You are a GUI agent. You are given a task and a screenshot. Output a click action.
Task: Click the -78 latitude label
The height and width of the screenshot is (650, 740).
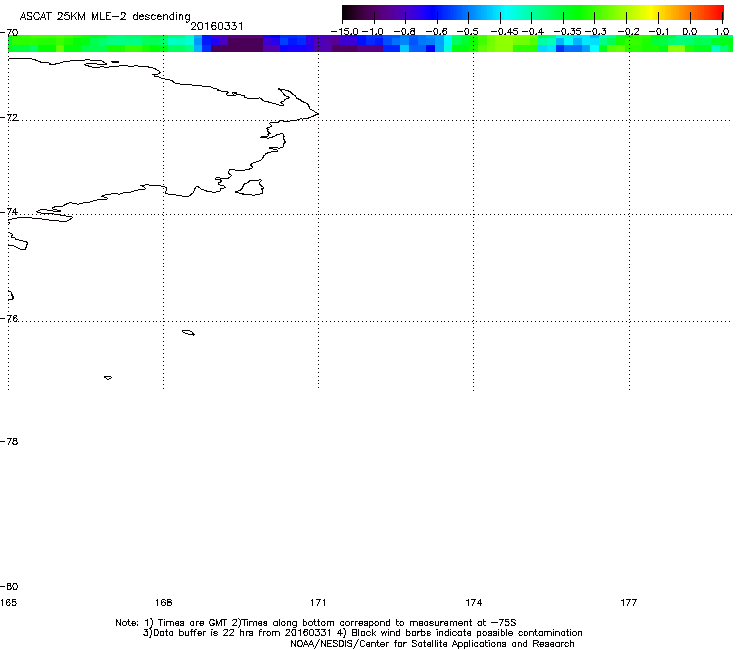point(9,441)
